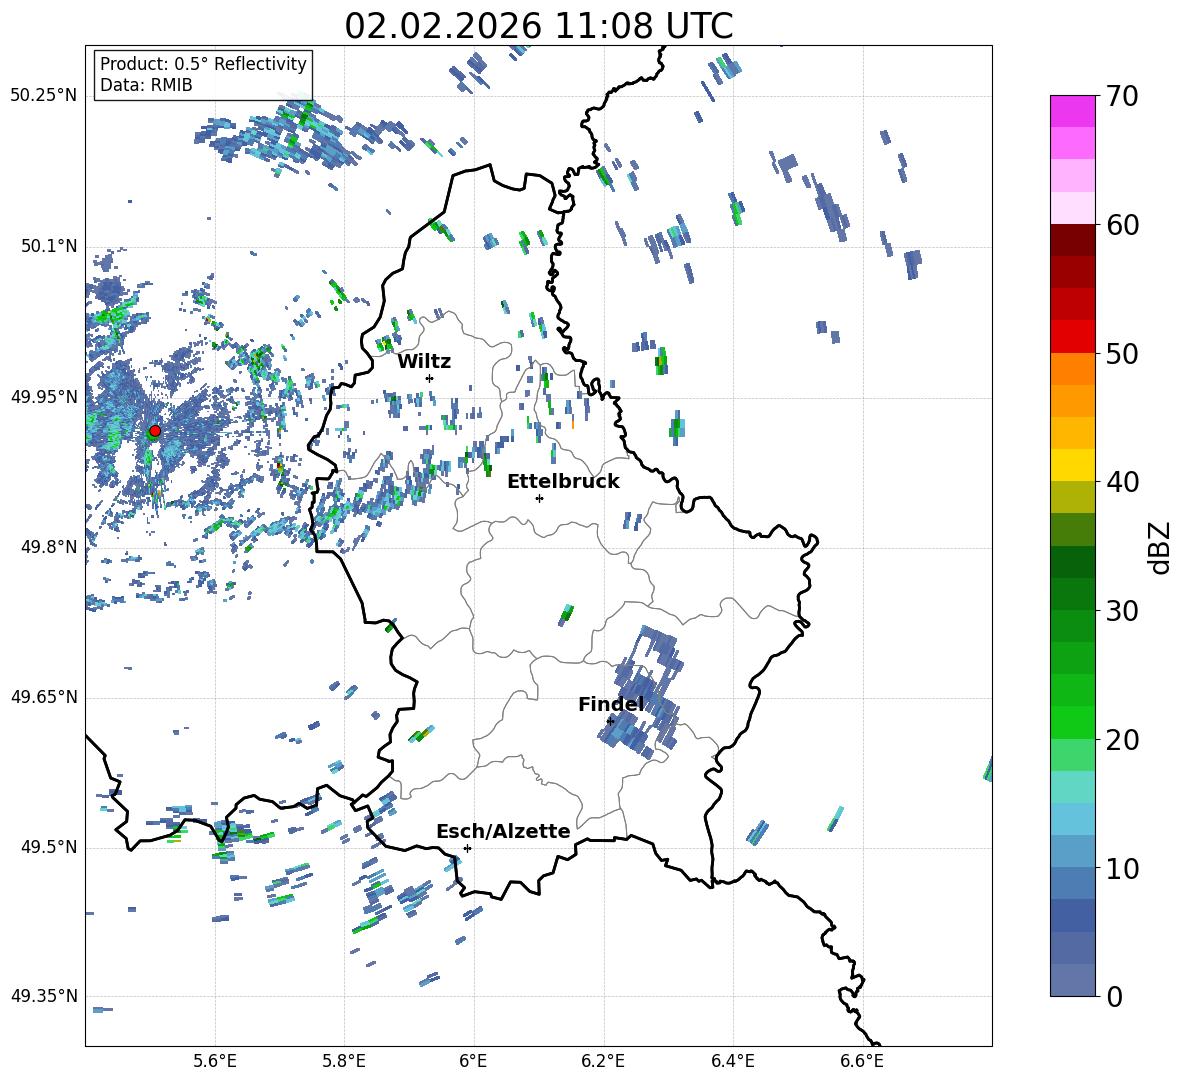Viewport: 1184px width, 1081px height.
Task: Click the timestamp title 02.02.2026 11:08 UTC
Action: click(538, 26)
